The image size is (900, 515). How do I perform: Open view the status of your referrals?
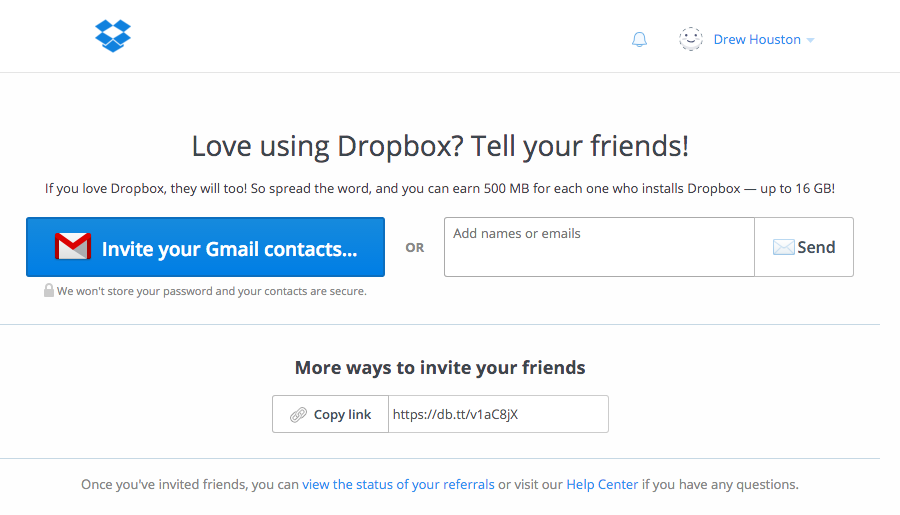pos(398,485)
